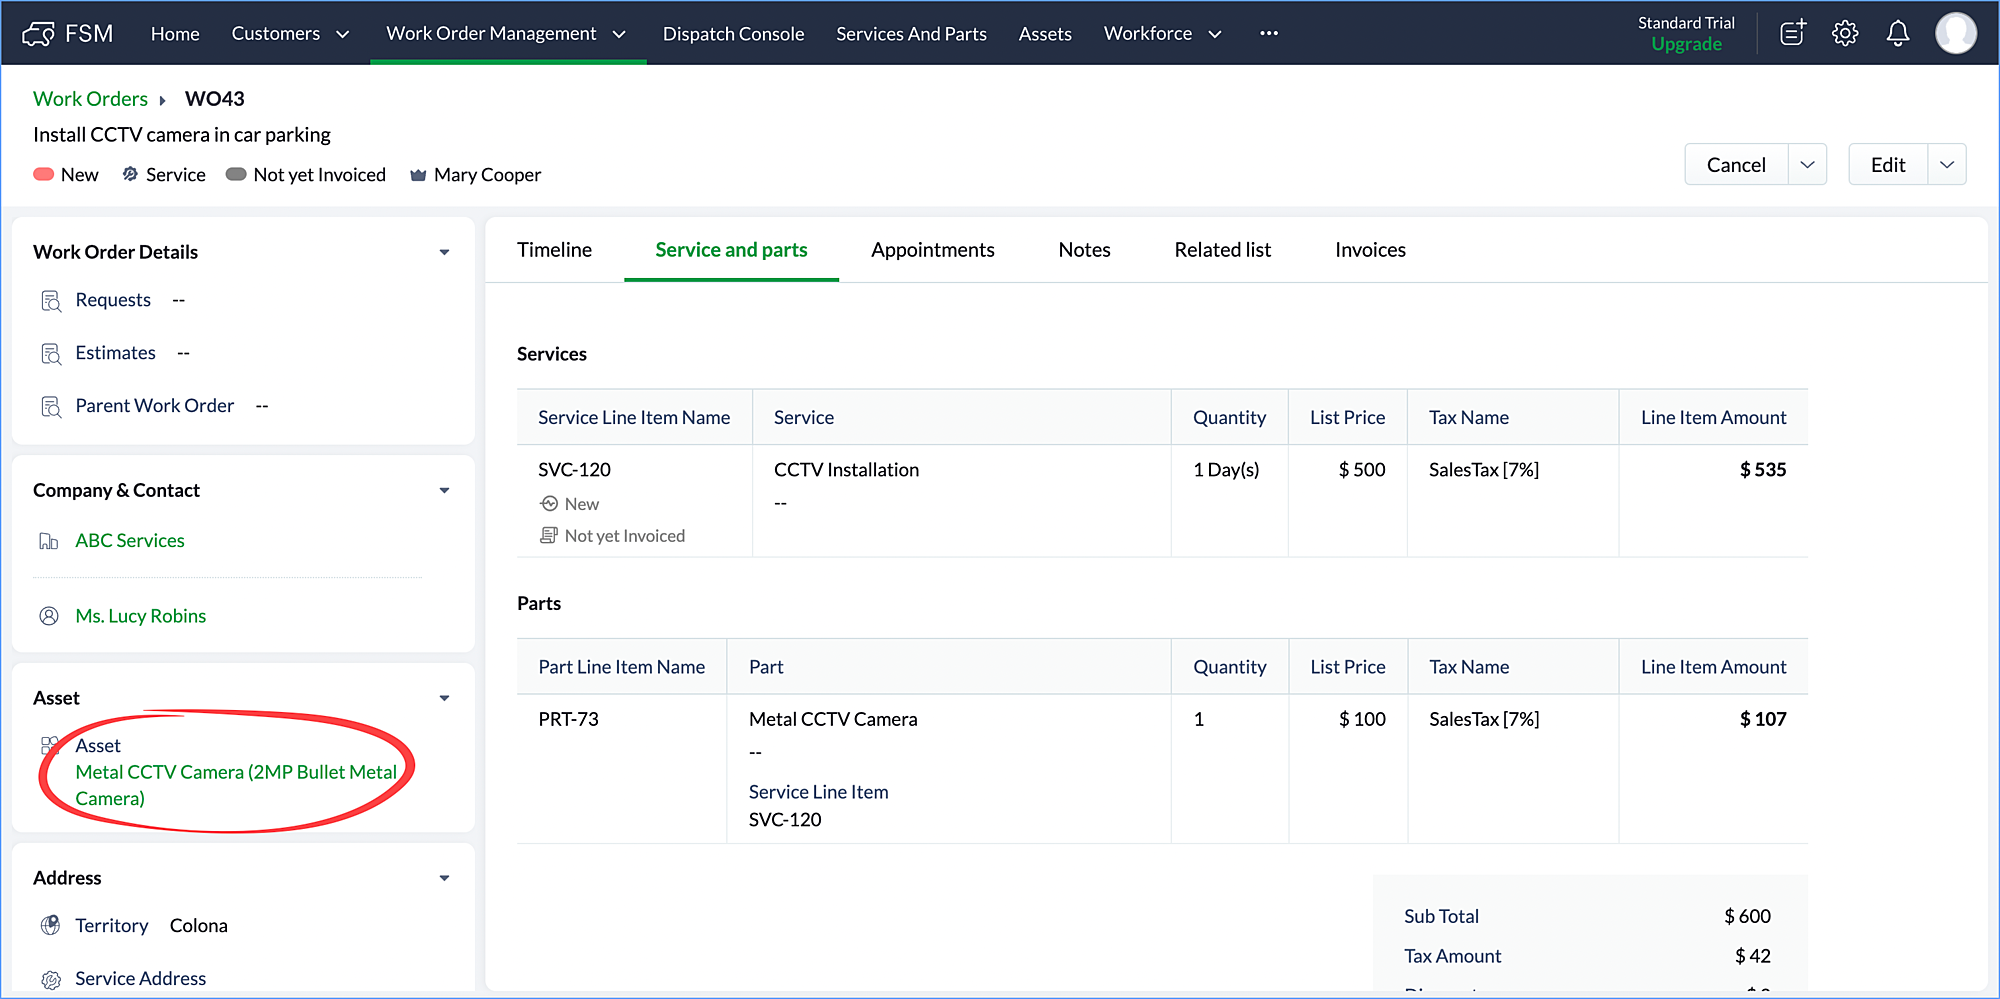Open the Dispatch Console menu item
2000x999 pixels.
coord(733,34)
